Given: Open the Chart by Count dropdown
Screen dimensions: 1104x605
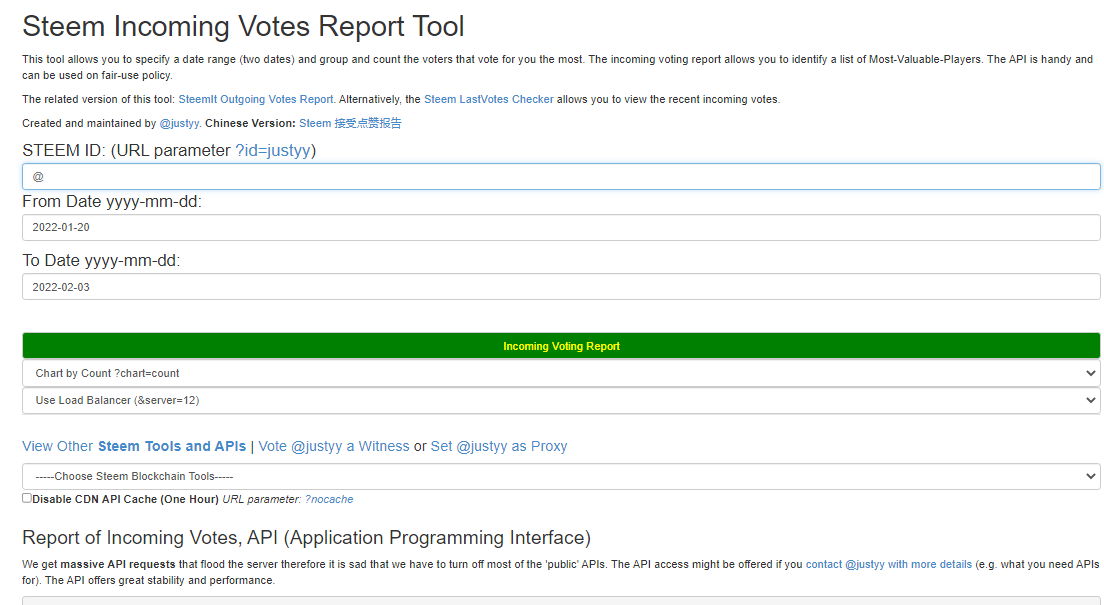Looking at the screenshot, I should [561, 373].
